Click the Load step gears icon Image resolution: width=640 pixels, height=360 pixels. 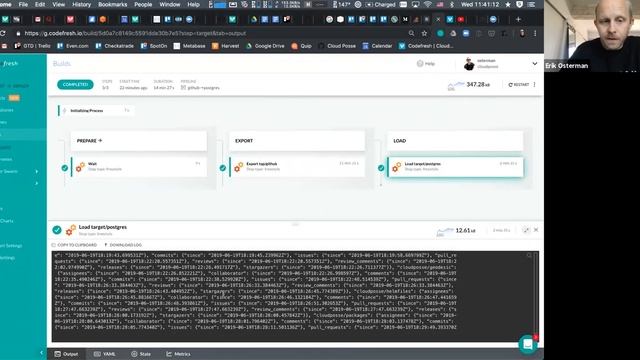(396, 167)
